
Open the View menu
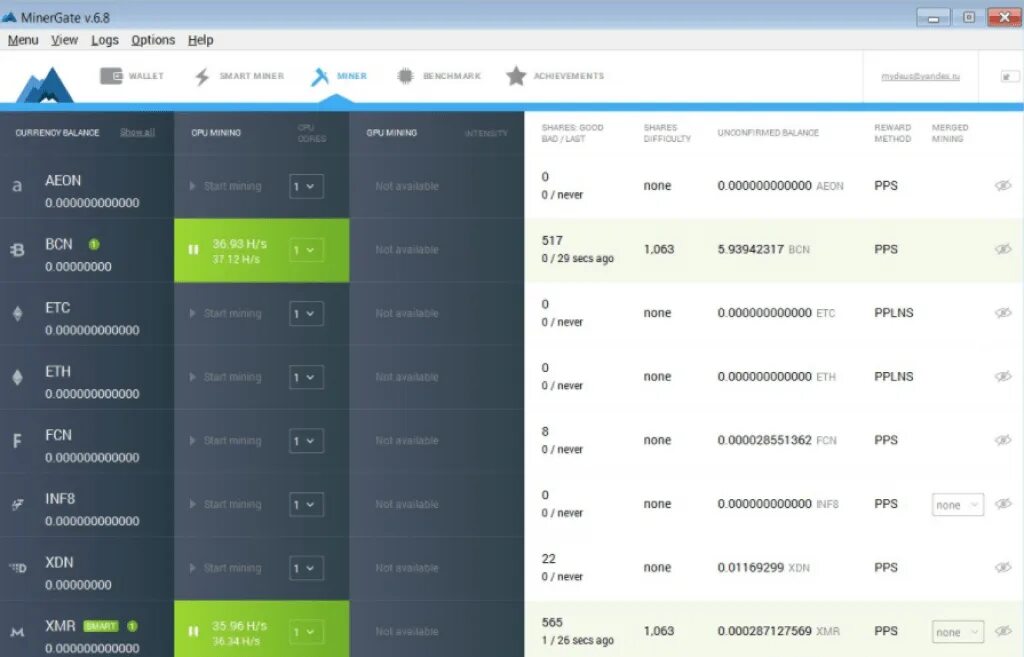(x=64, y=40)
